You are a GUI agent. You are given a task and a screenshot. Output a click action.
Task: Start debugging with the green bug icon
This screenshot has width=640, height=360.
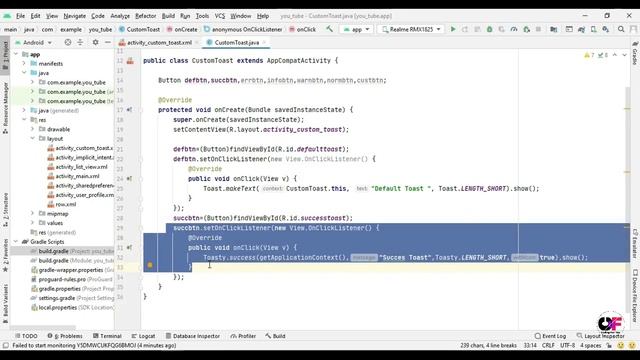point(489,29)
